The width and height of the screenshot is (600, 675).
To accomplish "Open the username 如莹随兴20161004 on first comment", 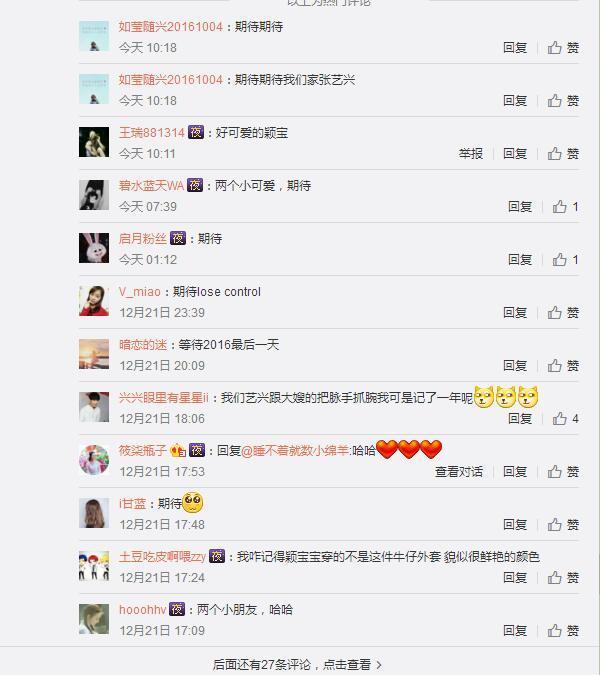I will click(x=171, y=27).
